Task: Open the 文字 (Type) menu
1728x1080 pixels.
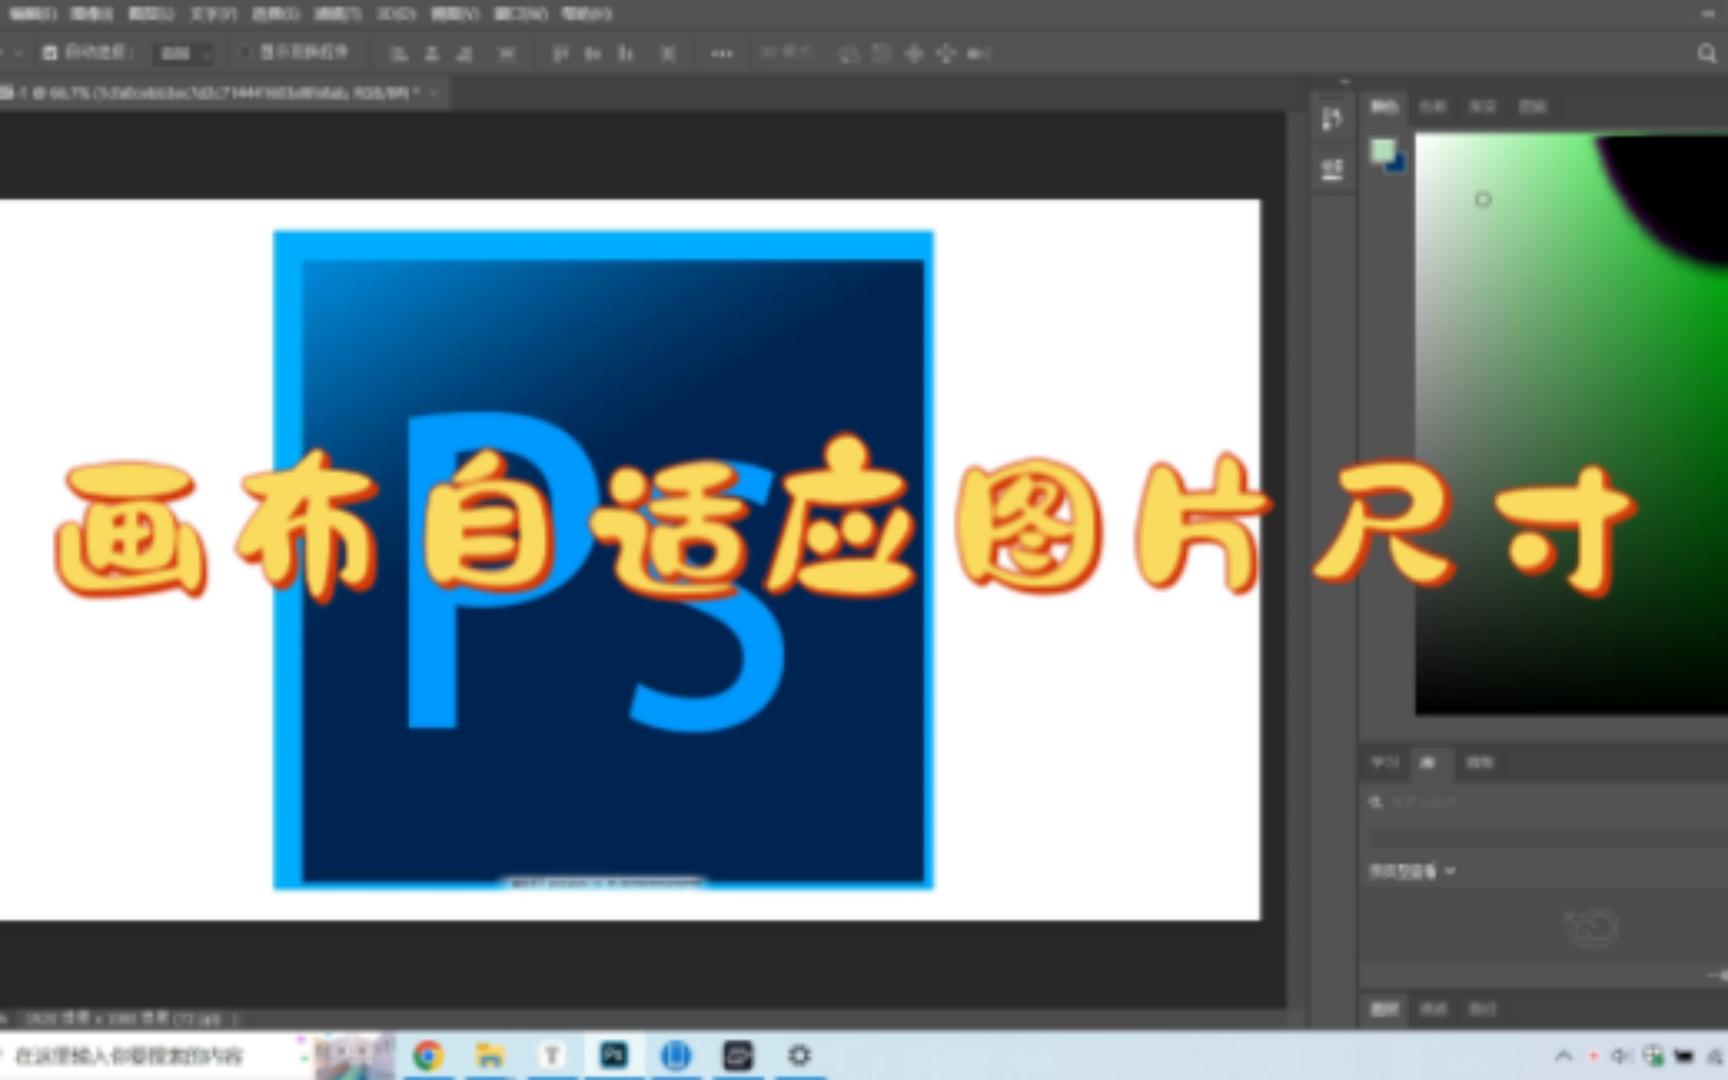Action: (213, 14)
